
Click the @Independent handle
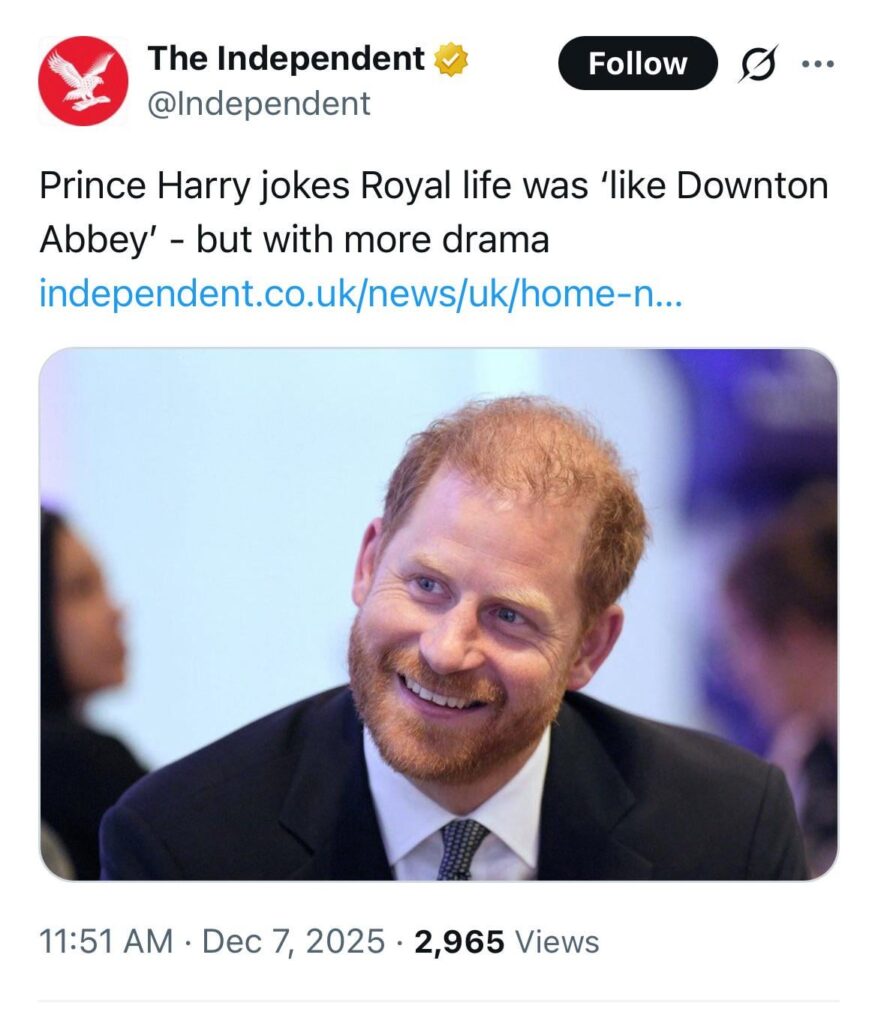pyautogui.click(x=260, y=102)
